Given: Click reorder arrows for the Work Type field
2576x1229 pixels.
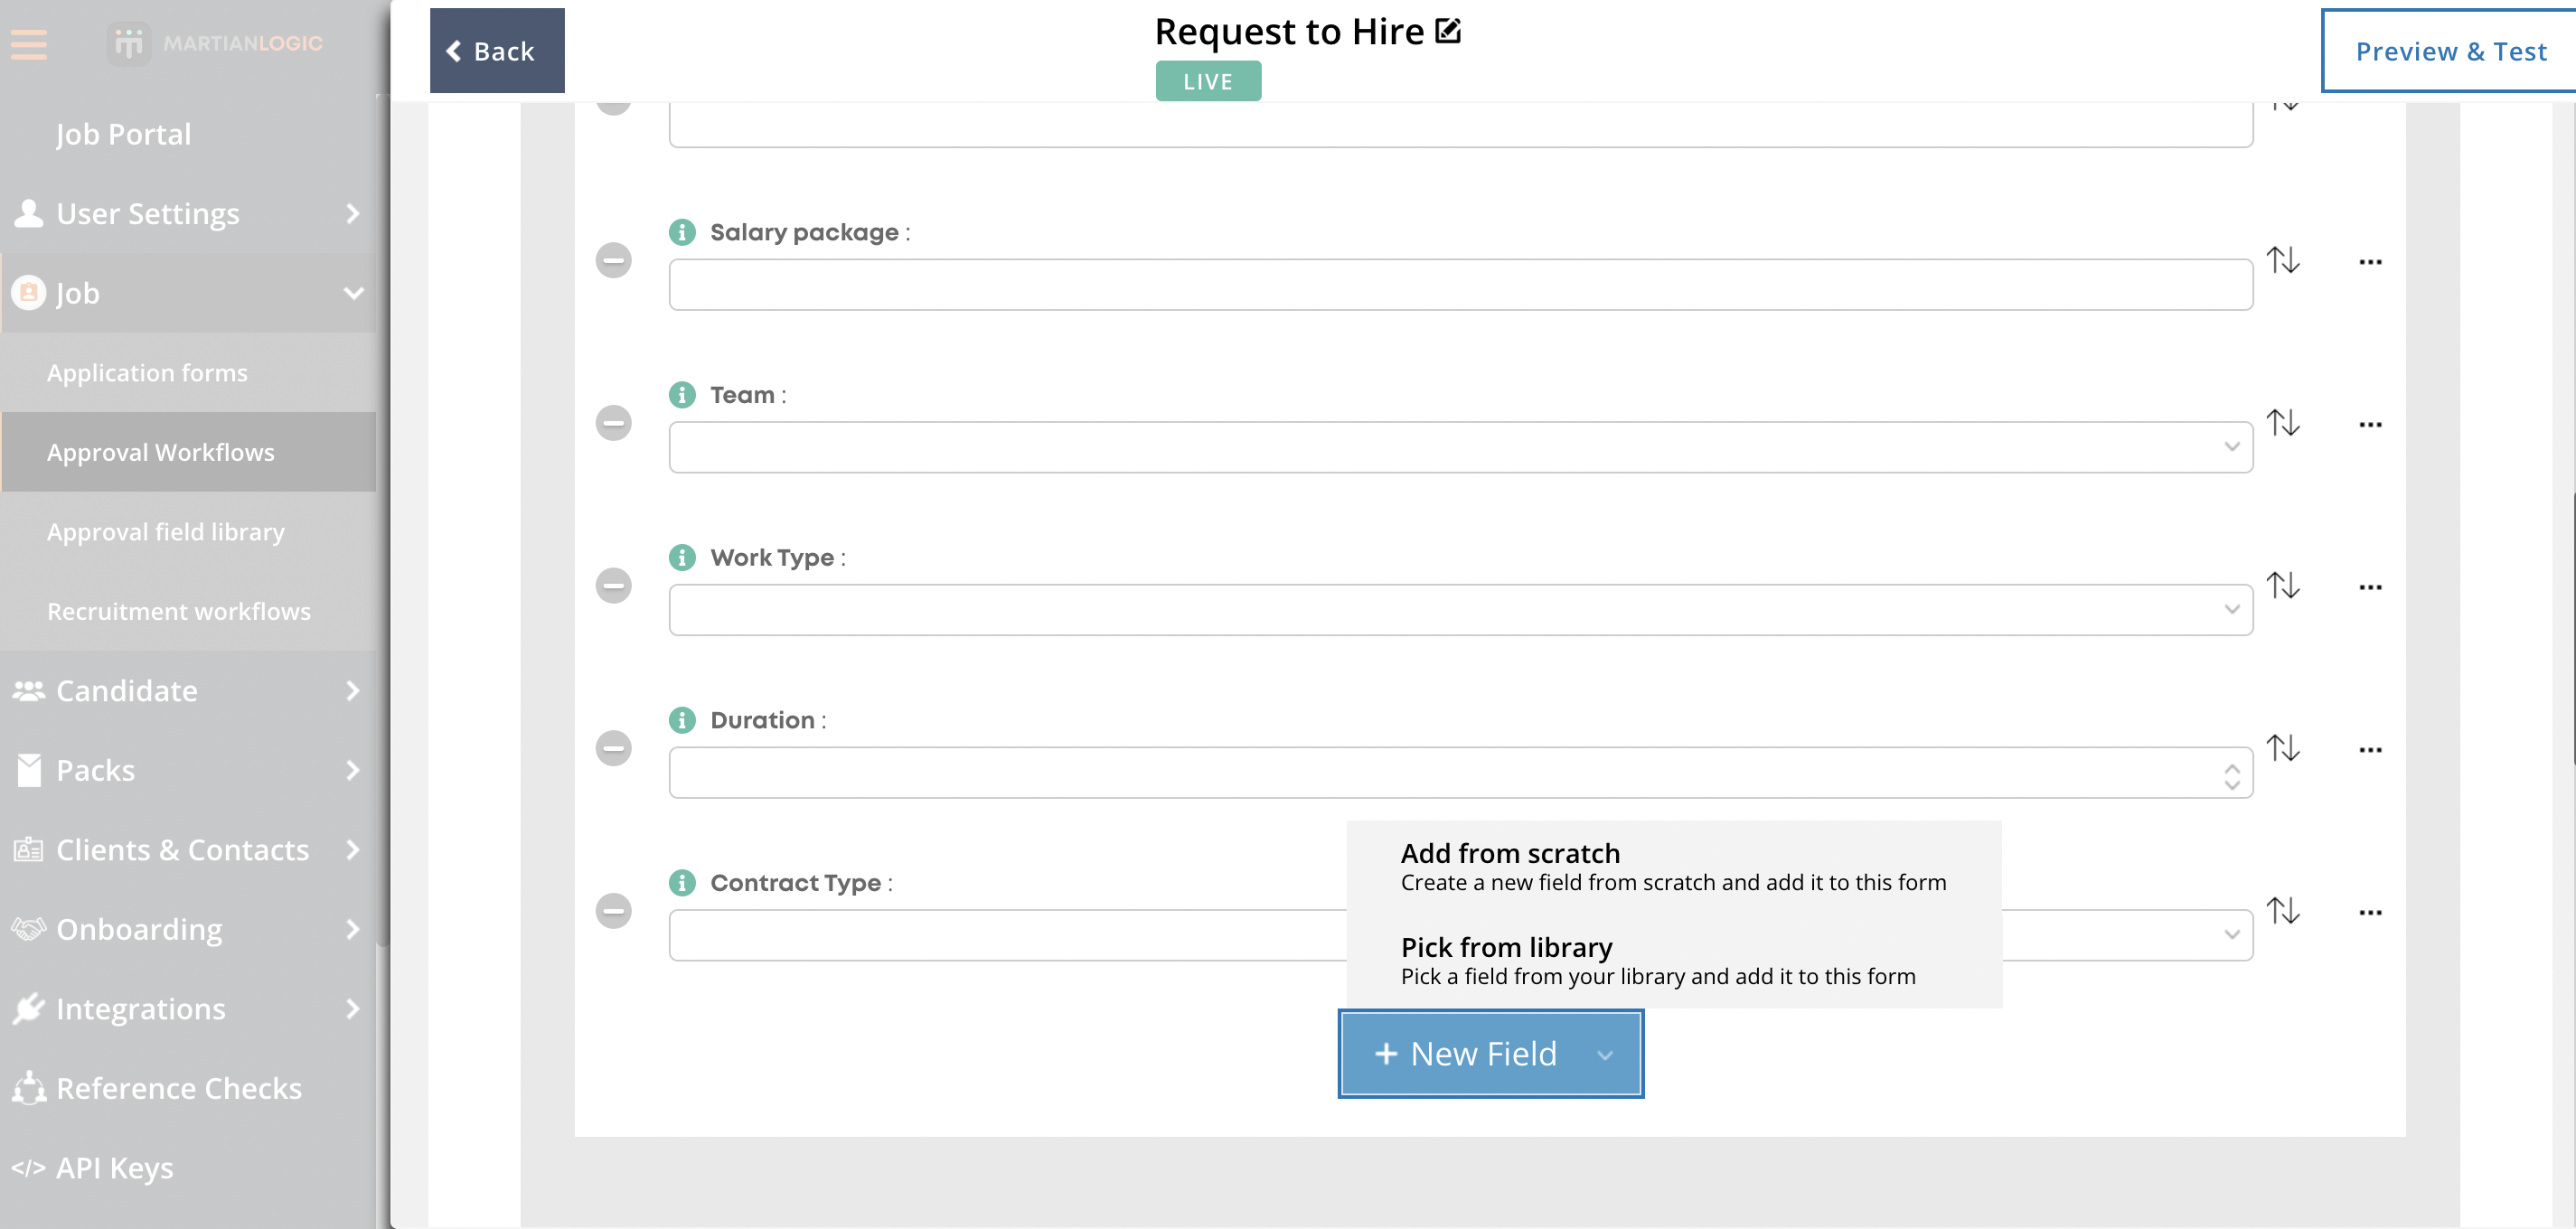Looking at the screenshot, I should 2282,586.
